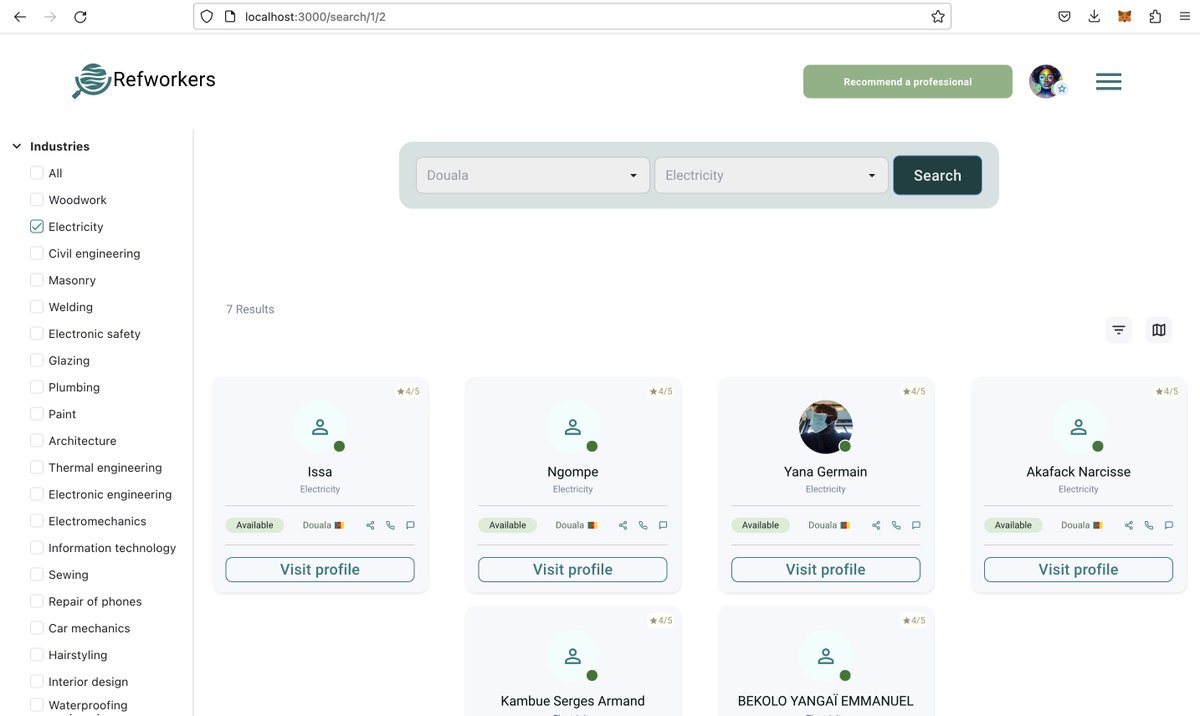The width and height of the screenshot is (1200, 716).
Task: Click the 7 Results text
Action: point(250,309)
